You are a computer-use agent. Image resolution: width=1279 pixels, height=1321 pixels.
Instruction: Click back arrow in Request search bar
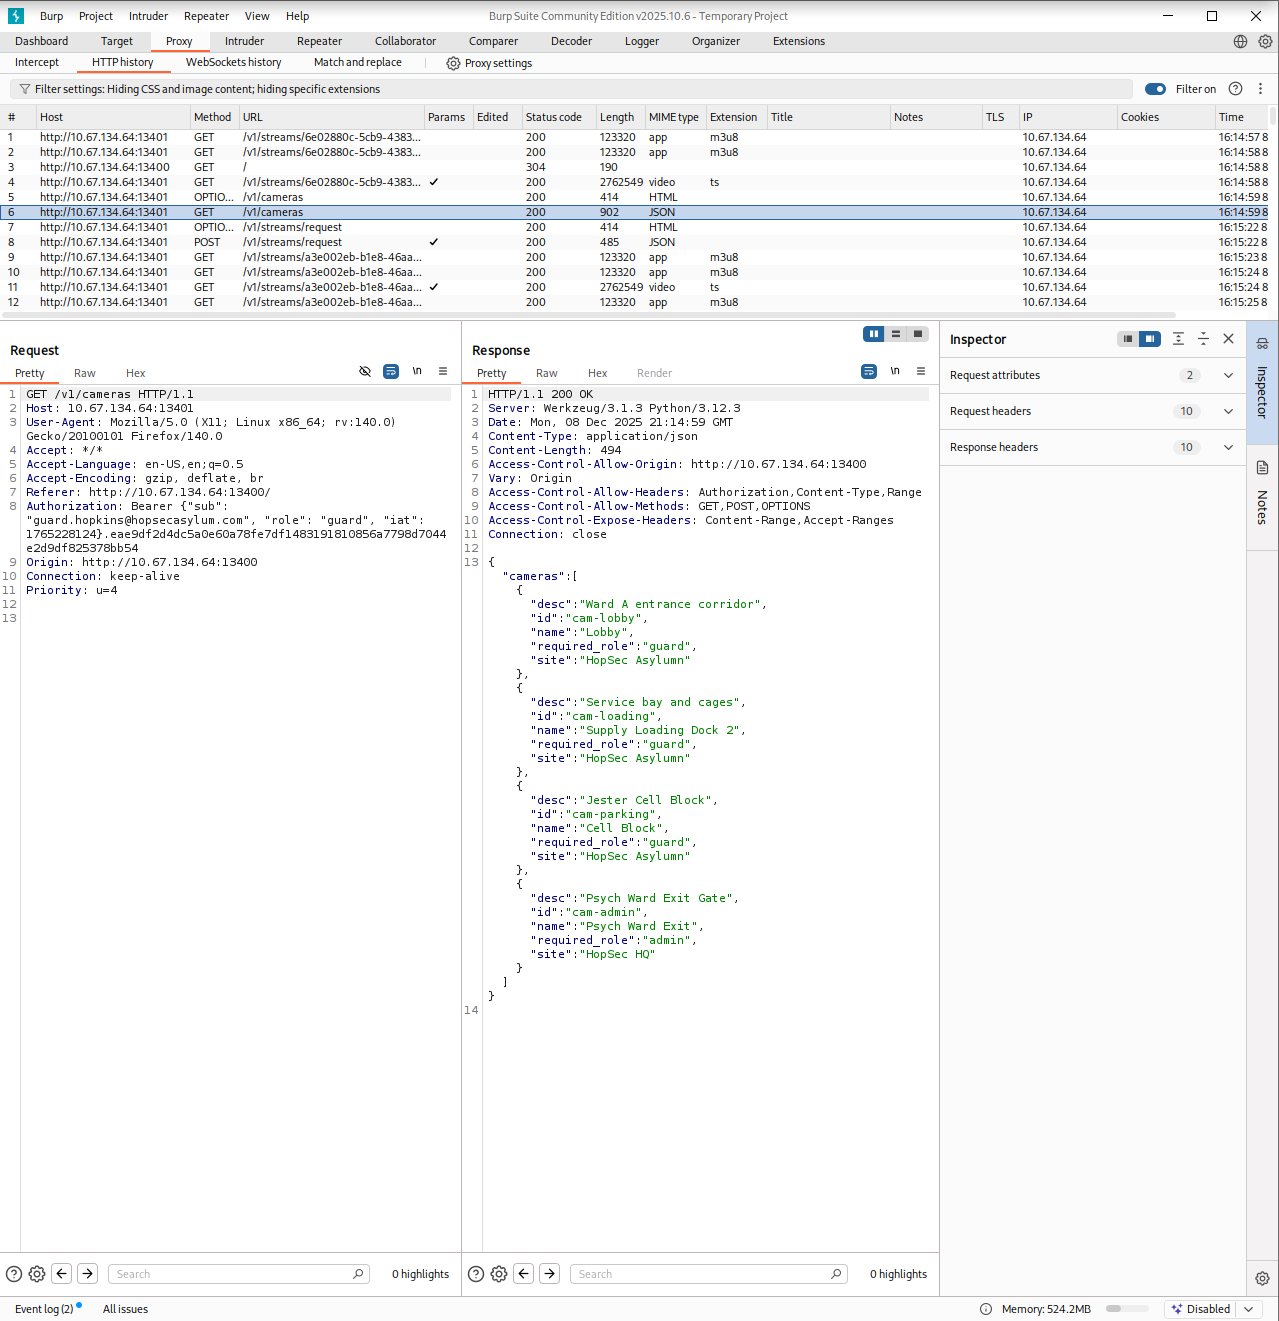pyautogui.click(x=62, y=1273)
